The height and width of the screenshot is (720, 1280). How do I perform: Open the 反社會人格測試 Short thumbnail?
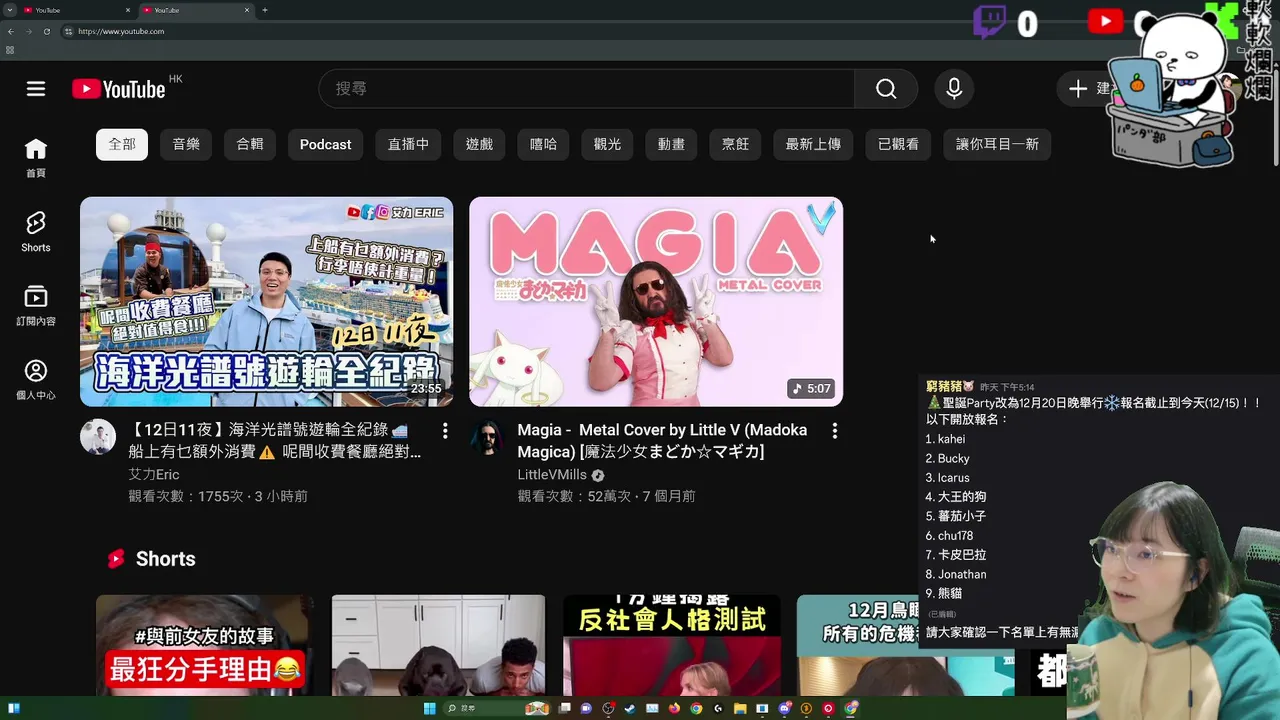(x=671, y=646)
